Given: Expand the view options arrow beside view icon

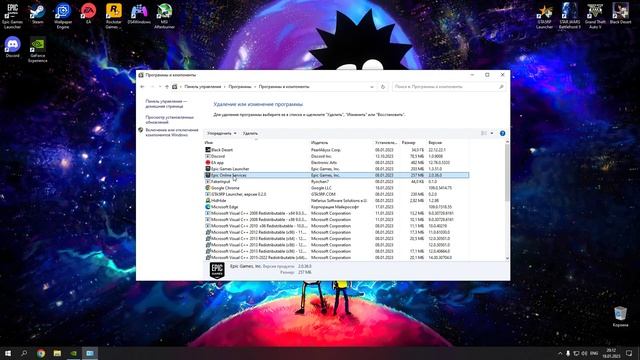Looking at the screenshot, I should (492, 133).
